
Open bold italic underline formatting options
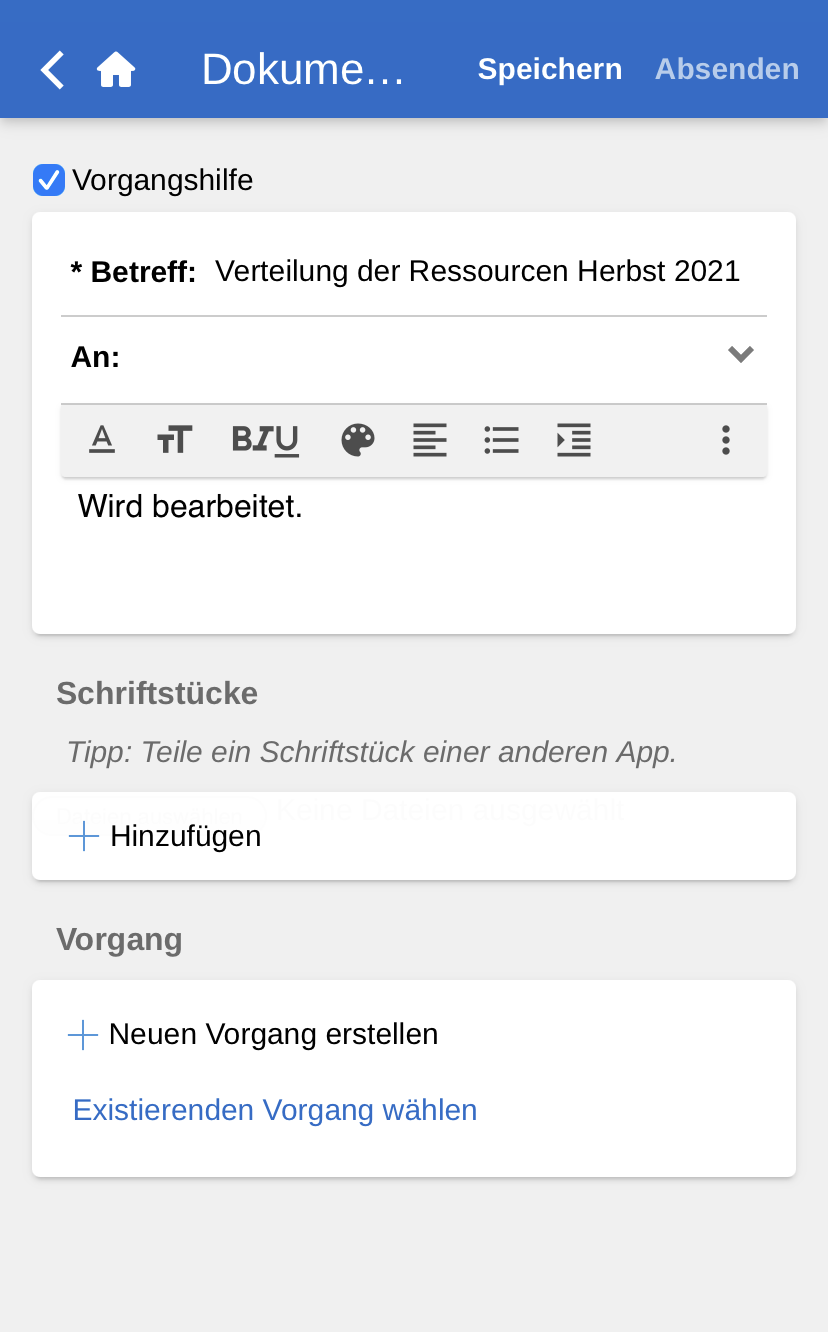(x=265, y=440)
